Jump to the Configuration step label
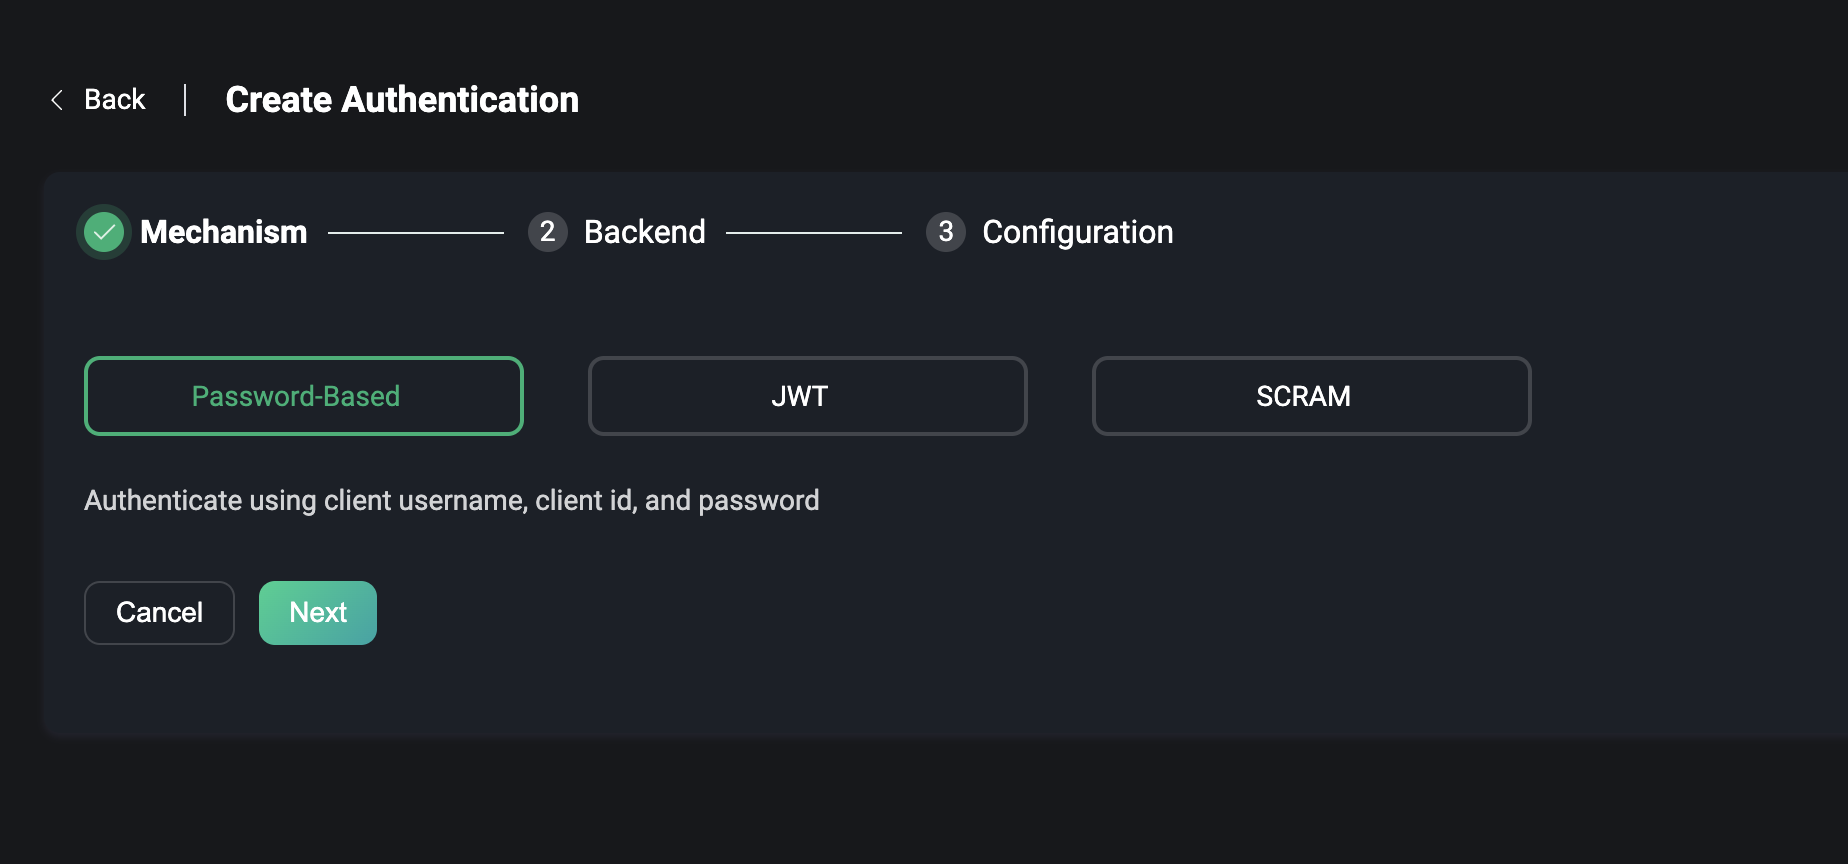This screenshot has height=864, width=1848. click(1077, 232)
